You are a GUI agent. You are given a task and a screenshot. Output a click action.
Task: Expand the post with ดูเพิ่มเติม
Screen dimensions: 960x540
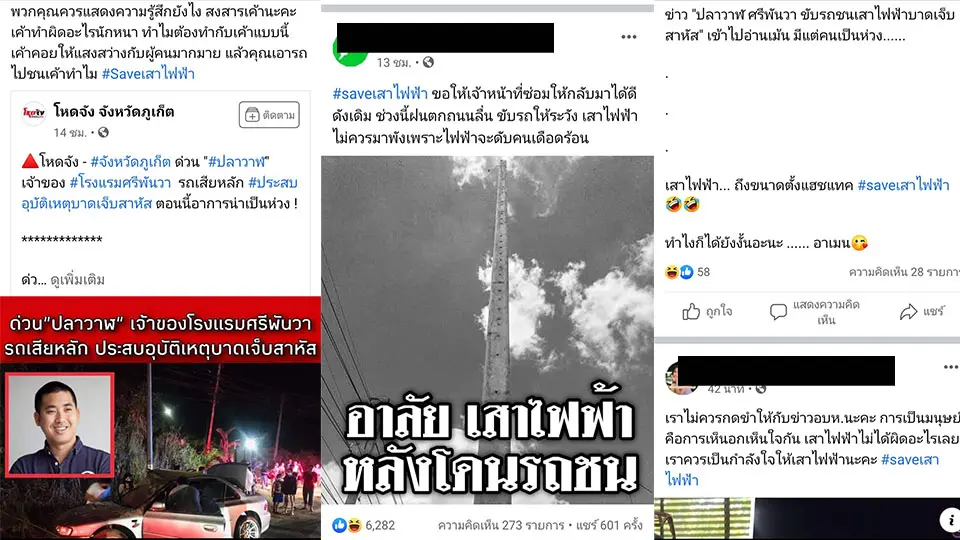[x=78, y=280]
